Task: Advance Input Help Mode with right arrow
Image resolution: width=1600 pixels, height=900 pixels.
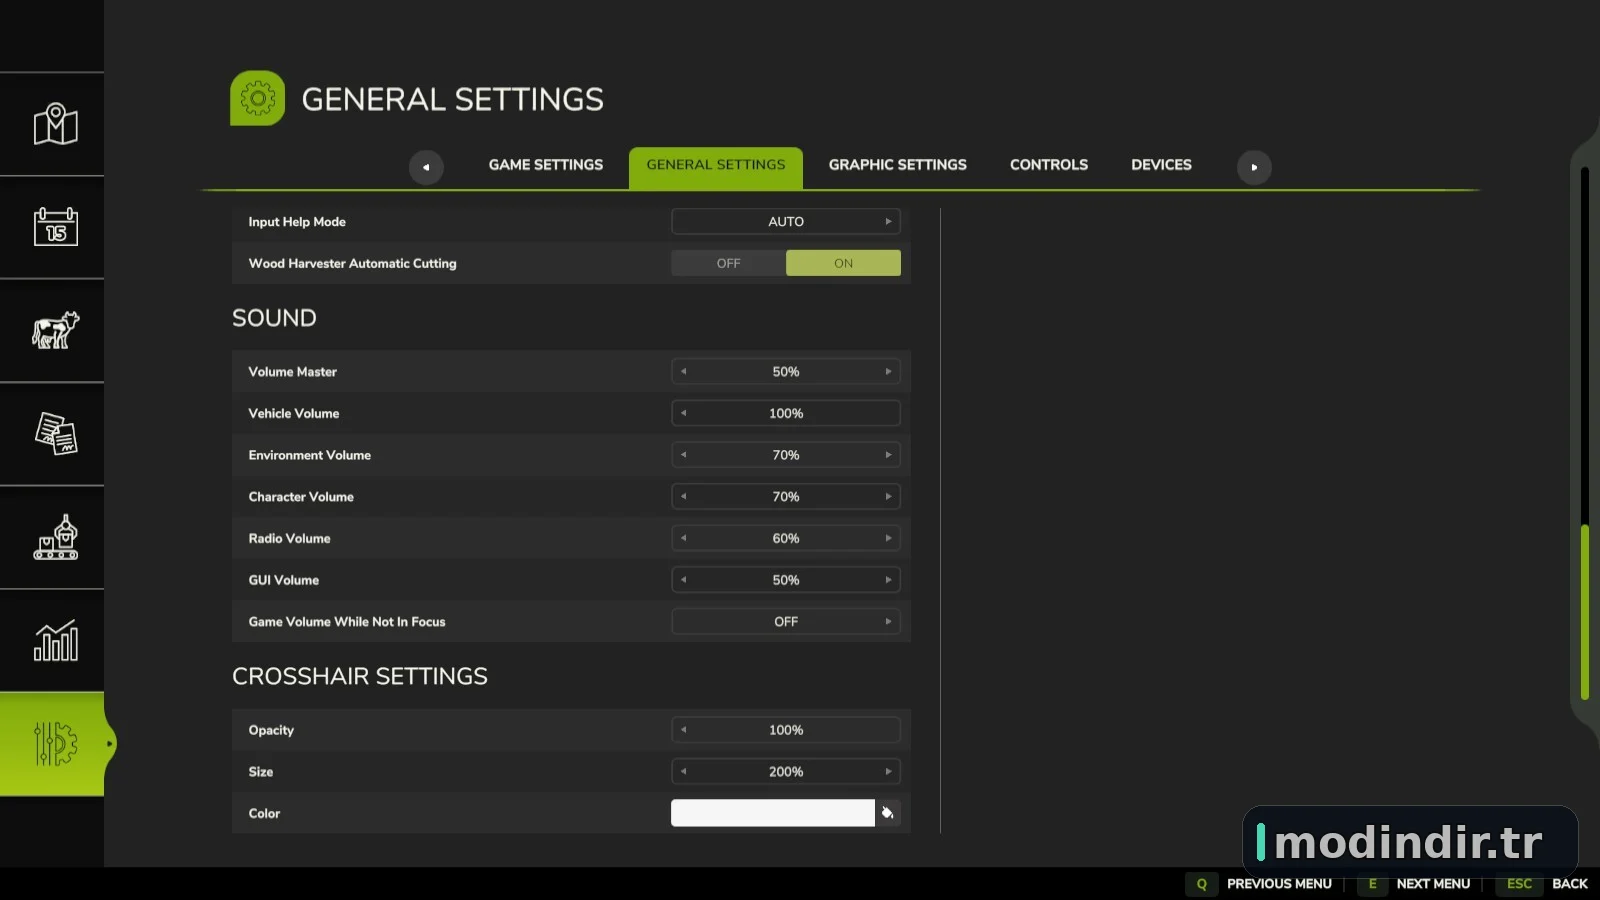Action: point(888,222)
